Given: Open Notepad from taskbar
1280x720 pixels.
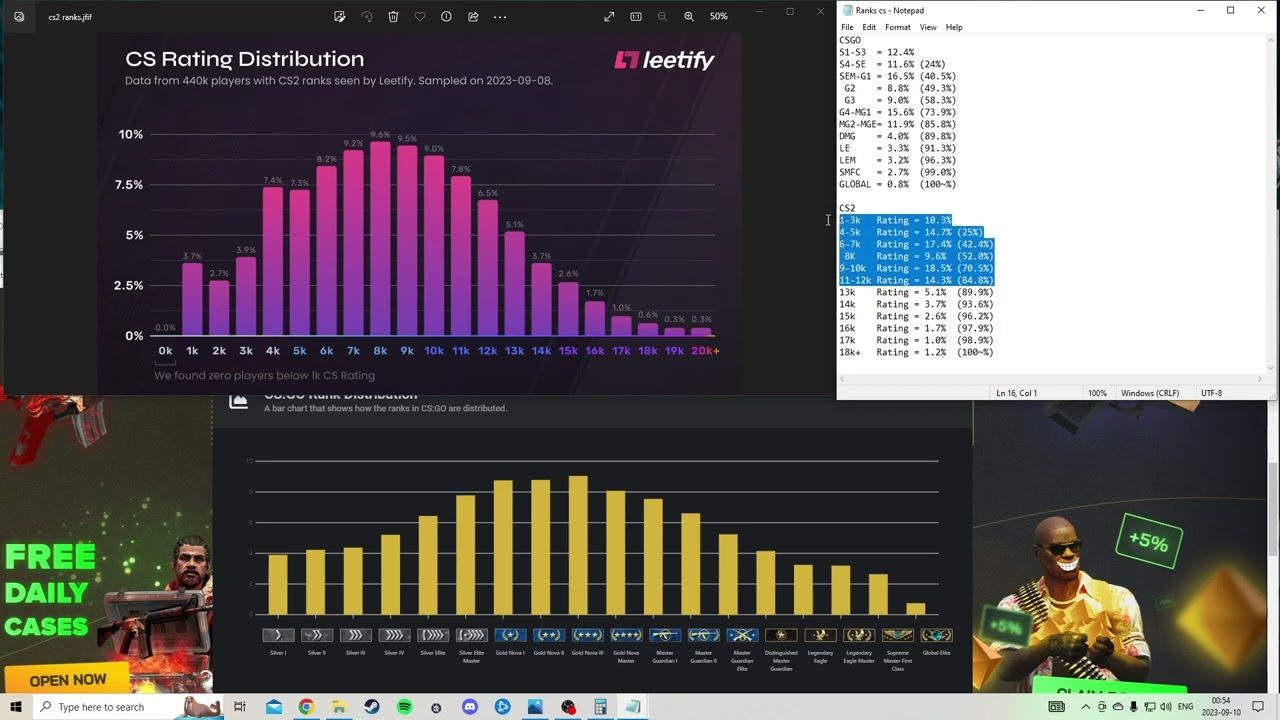Looking at the screenshot, I should (633, 707).
